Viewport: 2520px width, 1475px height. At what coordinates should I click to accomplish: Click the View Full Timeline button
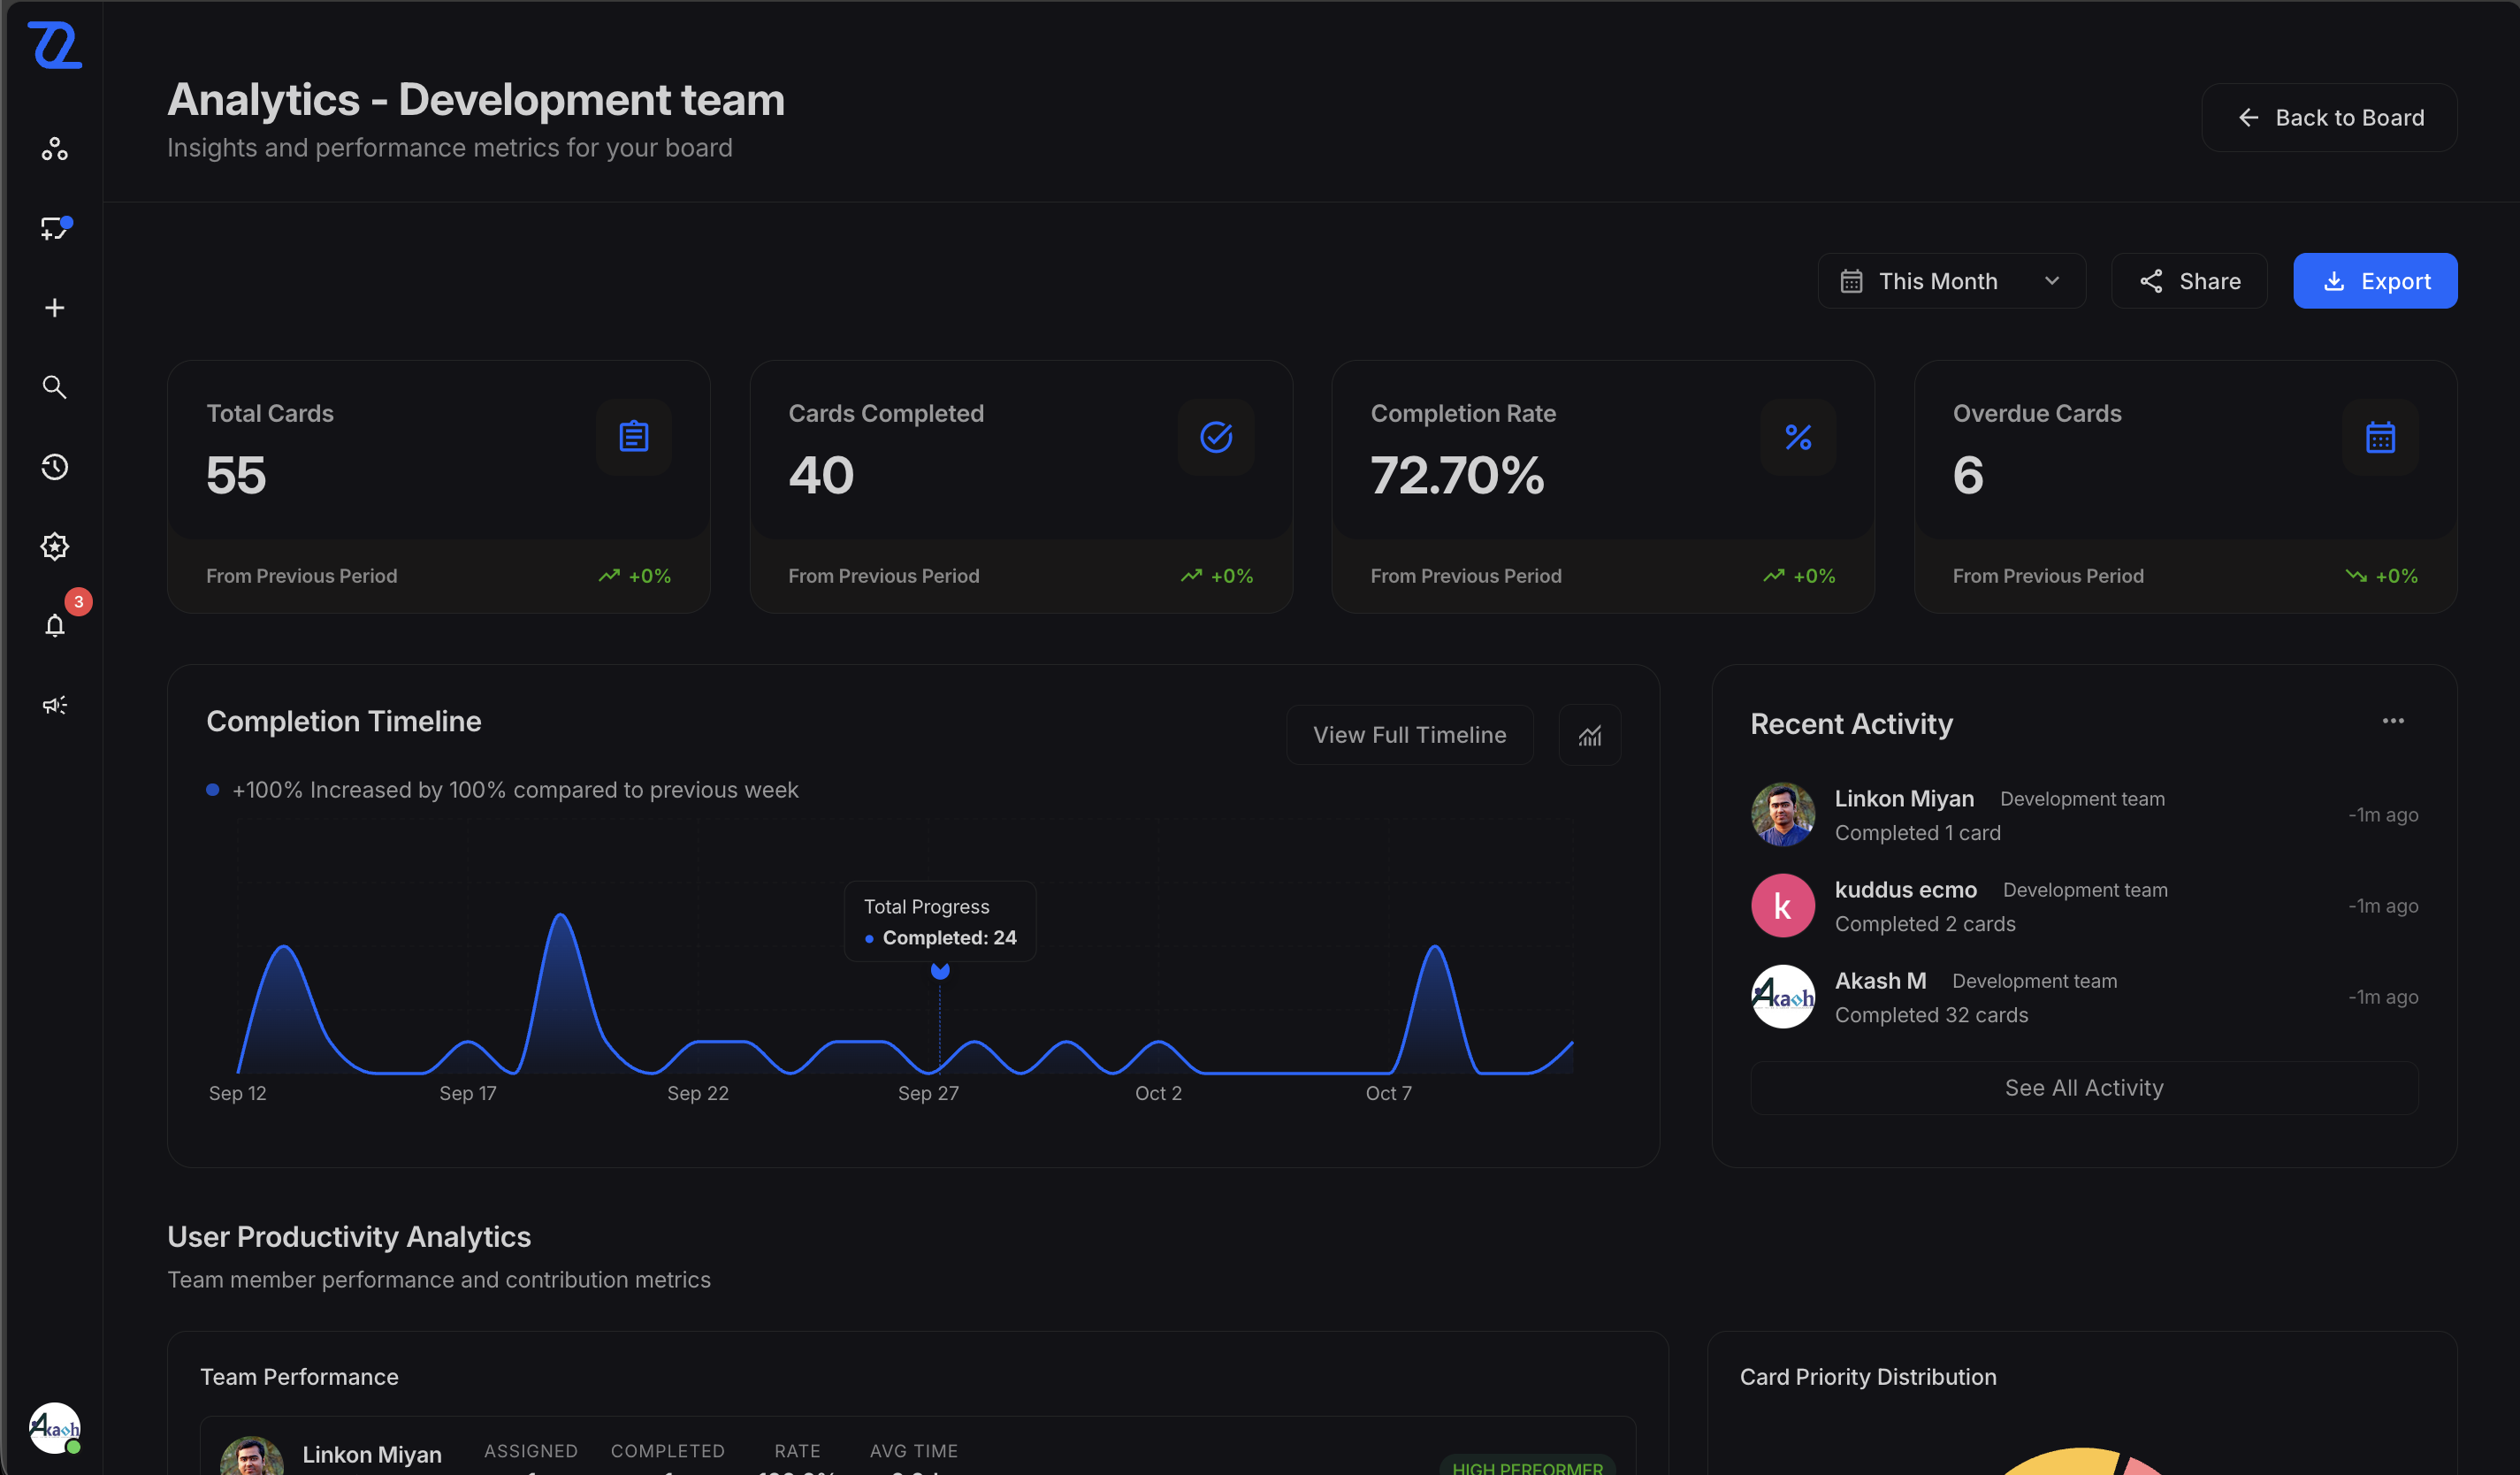pyautogui.click(x=1409, y=735)
